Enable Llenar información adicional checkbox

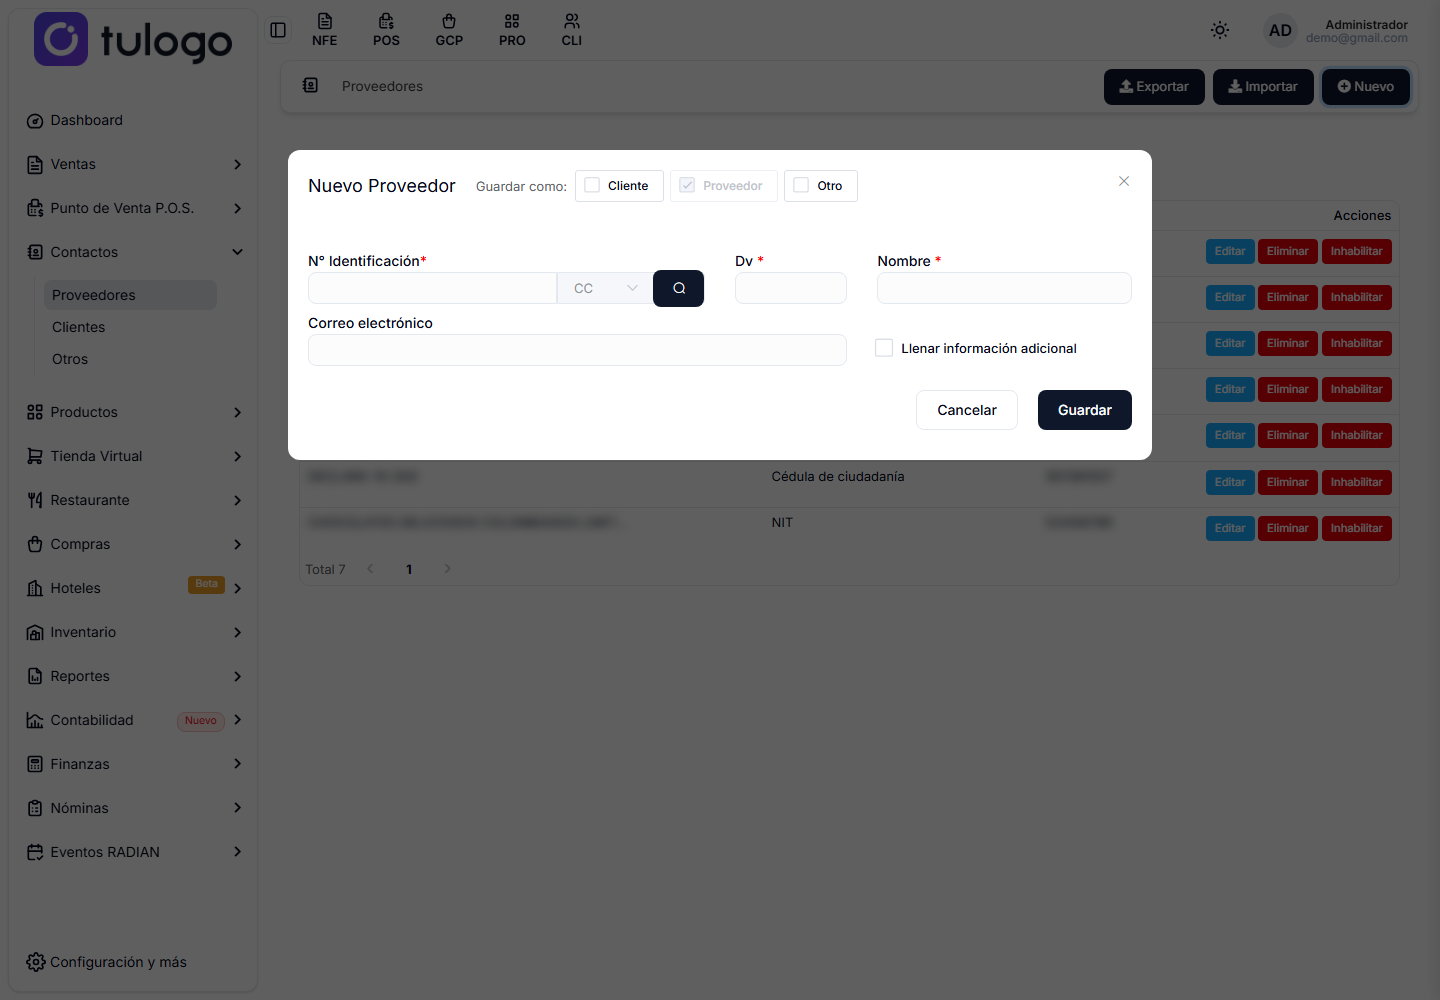[884, 348]
